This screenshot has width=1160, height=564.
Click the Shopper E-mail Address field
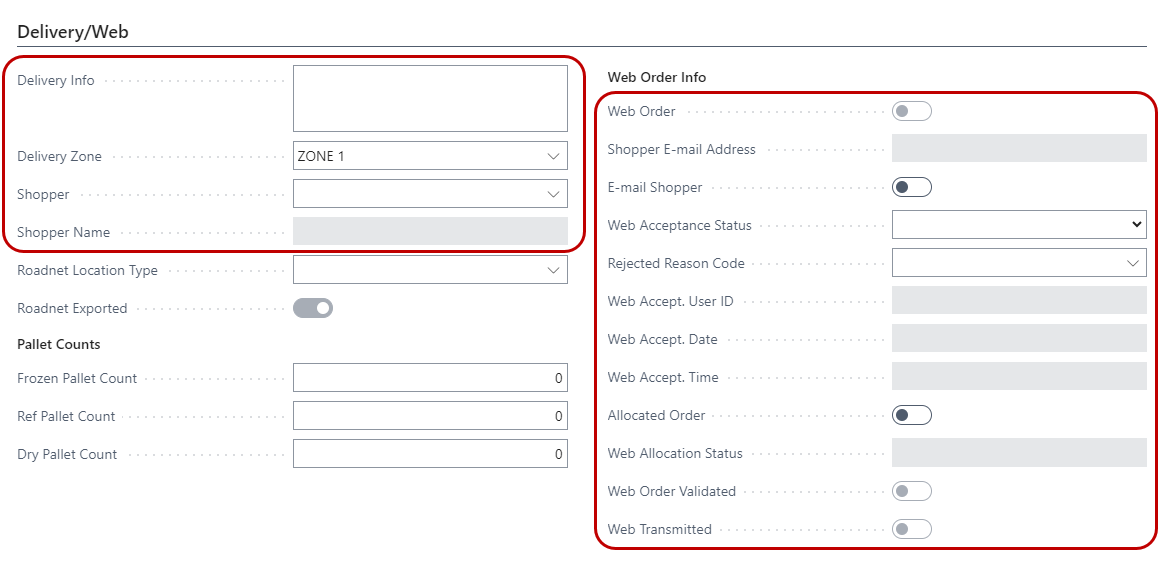click(x=1018, y=149)
